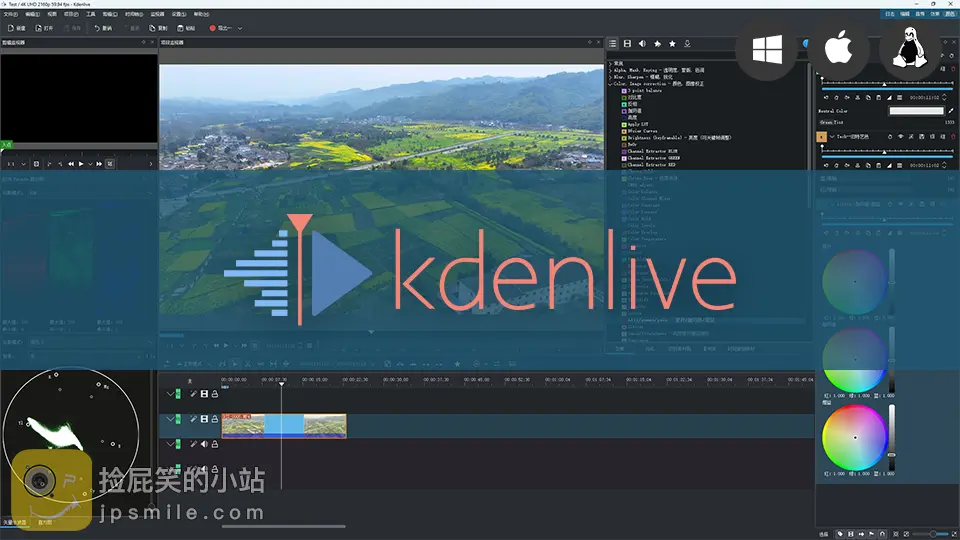This screenshot has width=960, height=540.
Task: Click the Undo toolbar button
Action: pyautogui.click(x=103, y=28)
